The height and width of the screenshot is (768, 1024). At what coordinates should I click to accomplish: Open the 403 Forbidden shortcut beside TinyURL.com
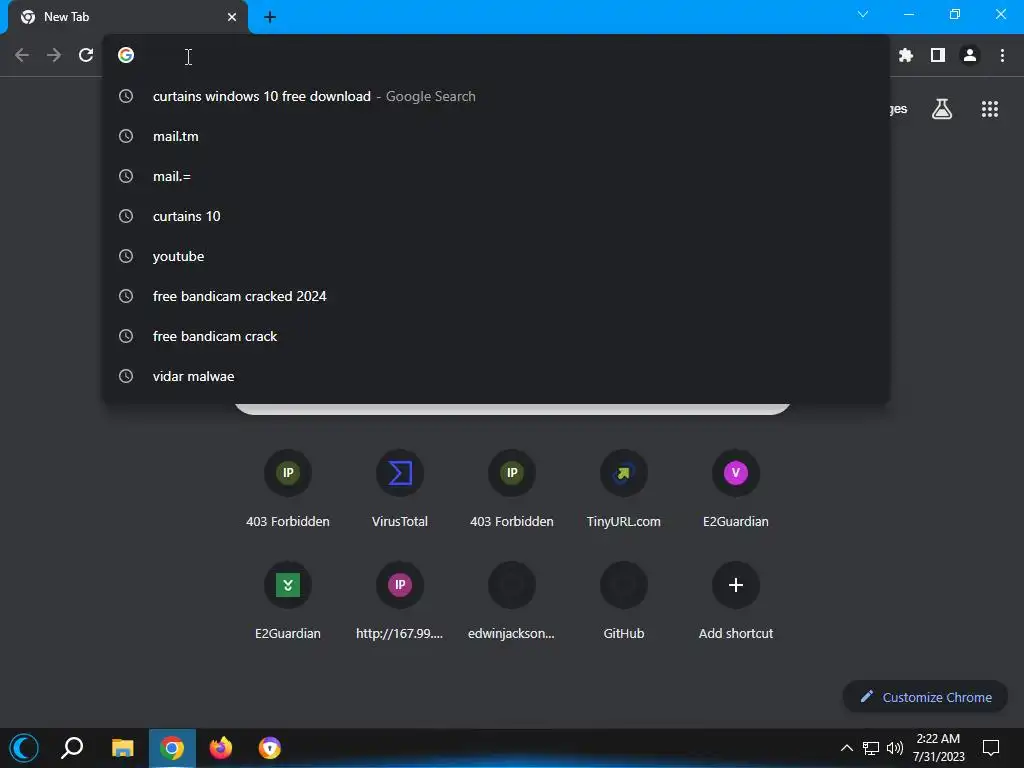click(512, 488)
